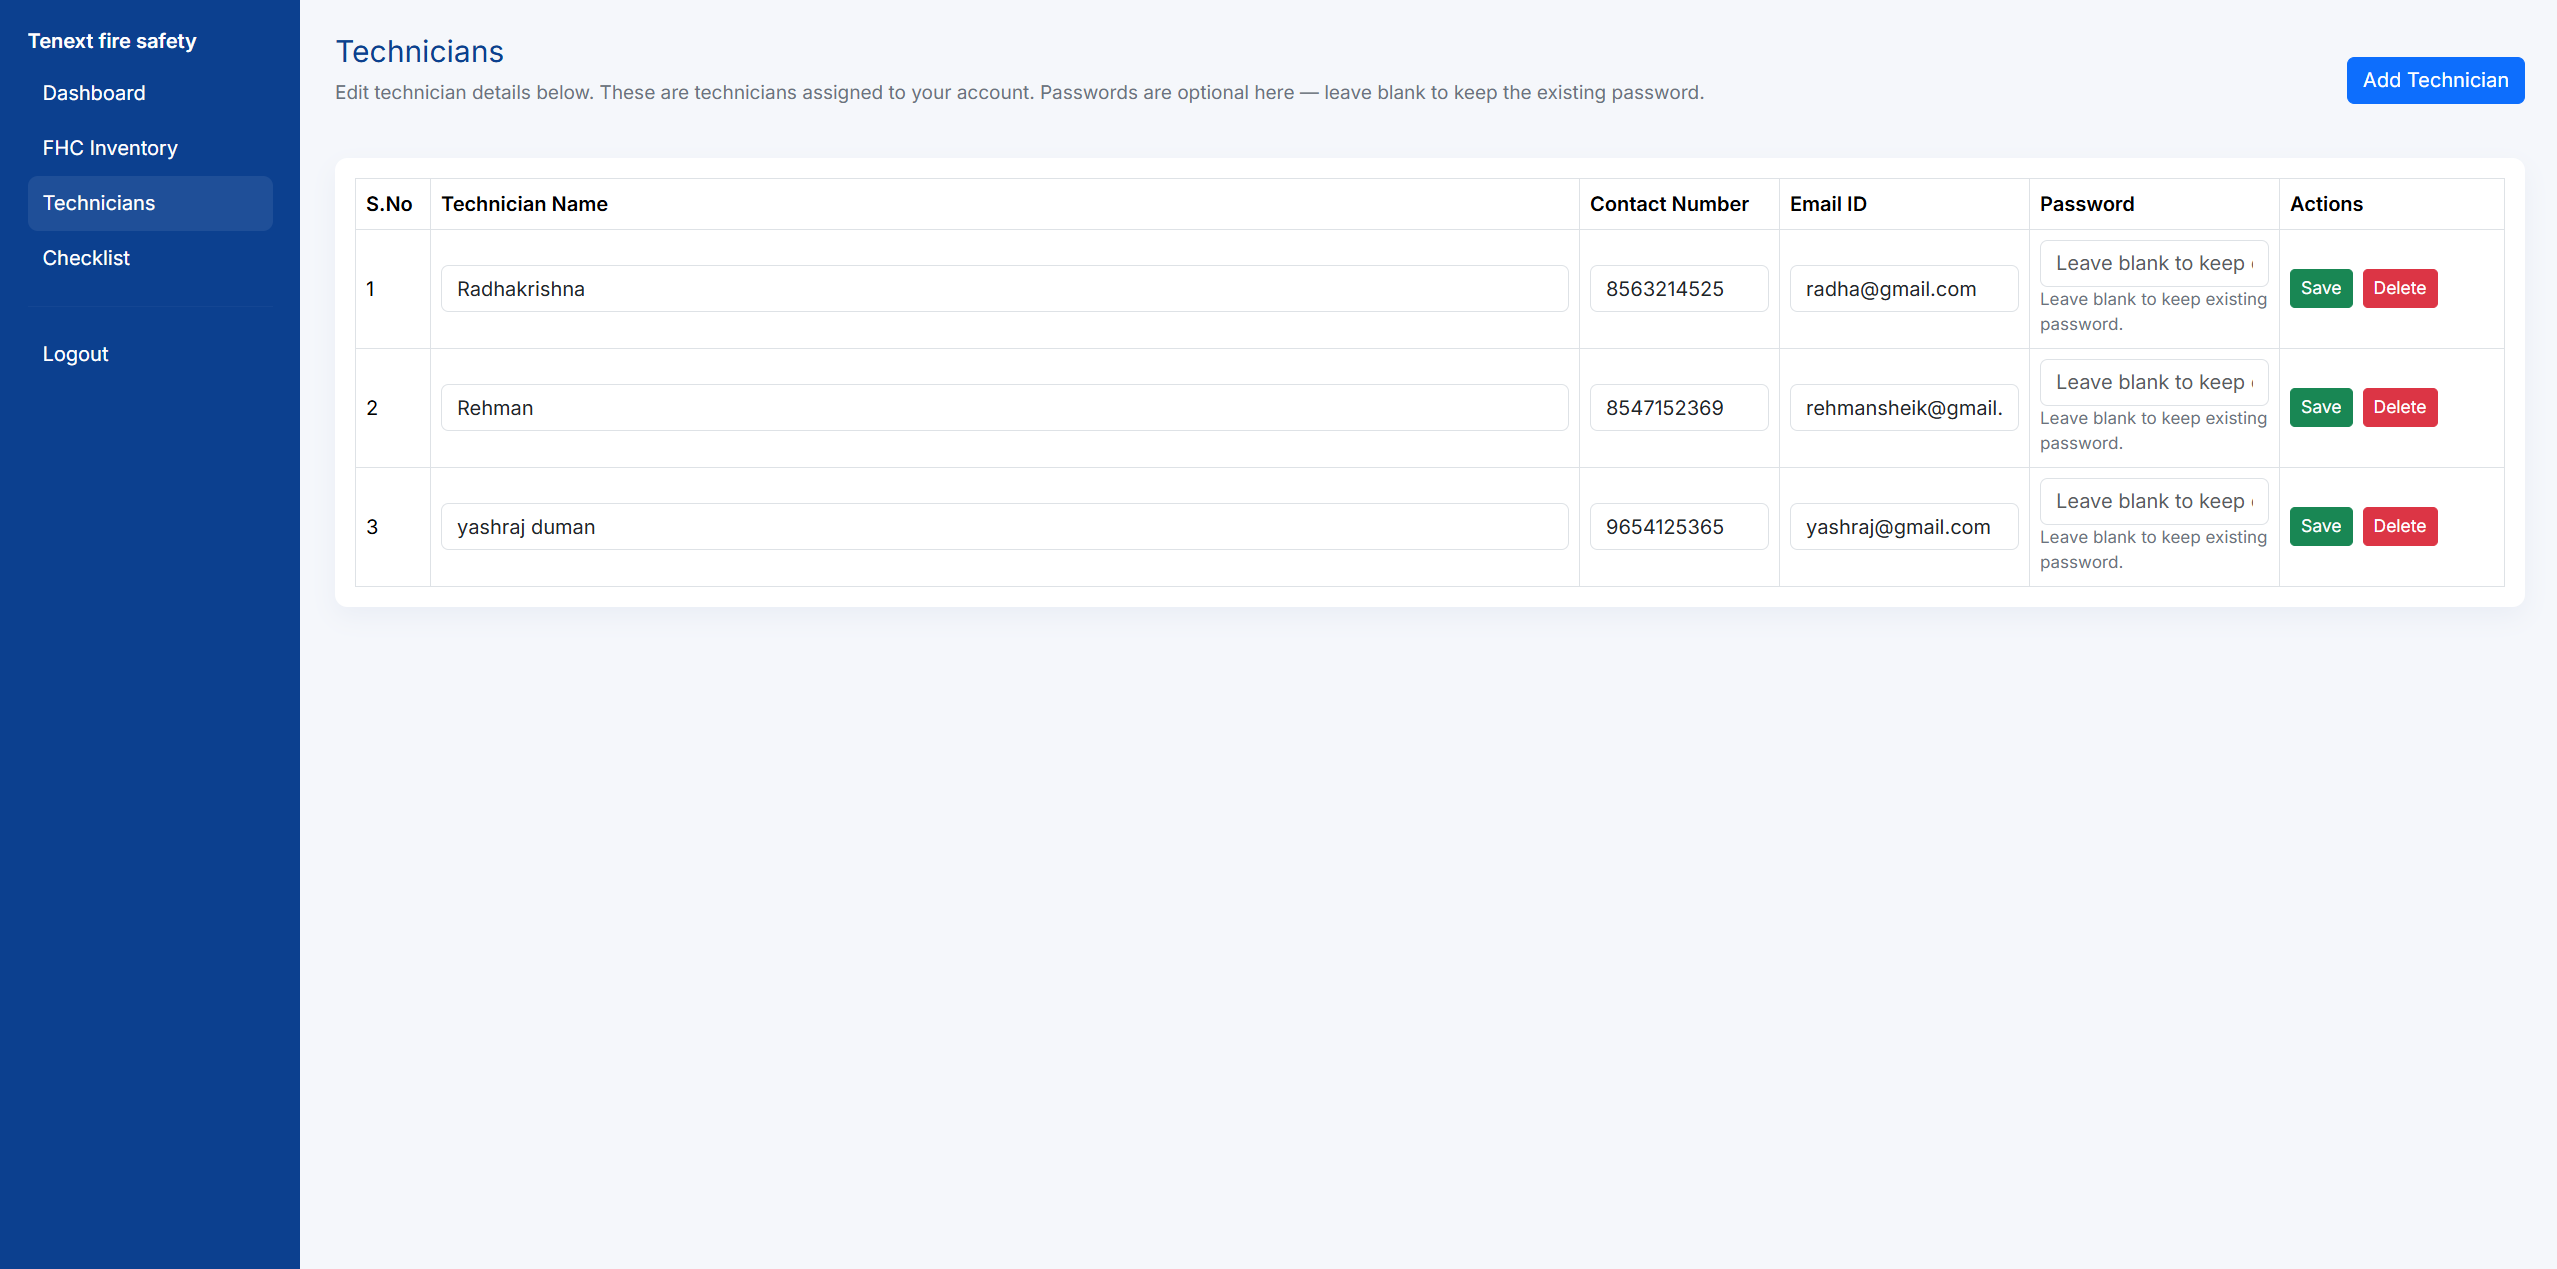Edit the radha@gmail.com email field

pos(1903,288)
